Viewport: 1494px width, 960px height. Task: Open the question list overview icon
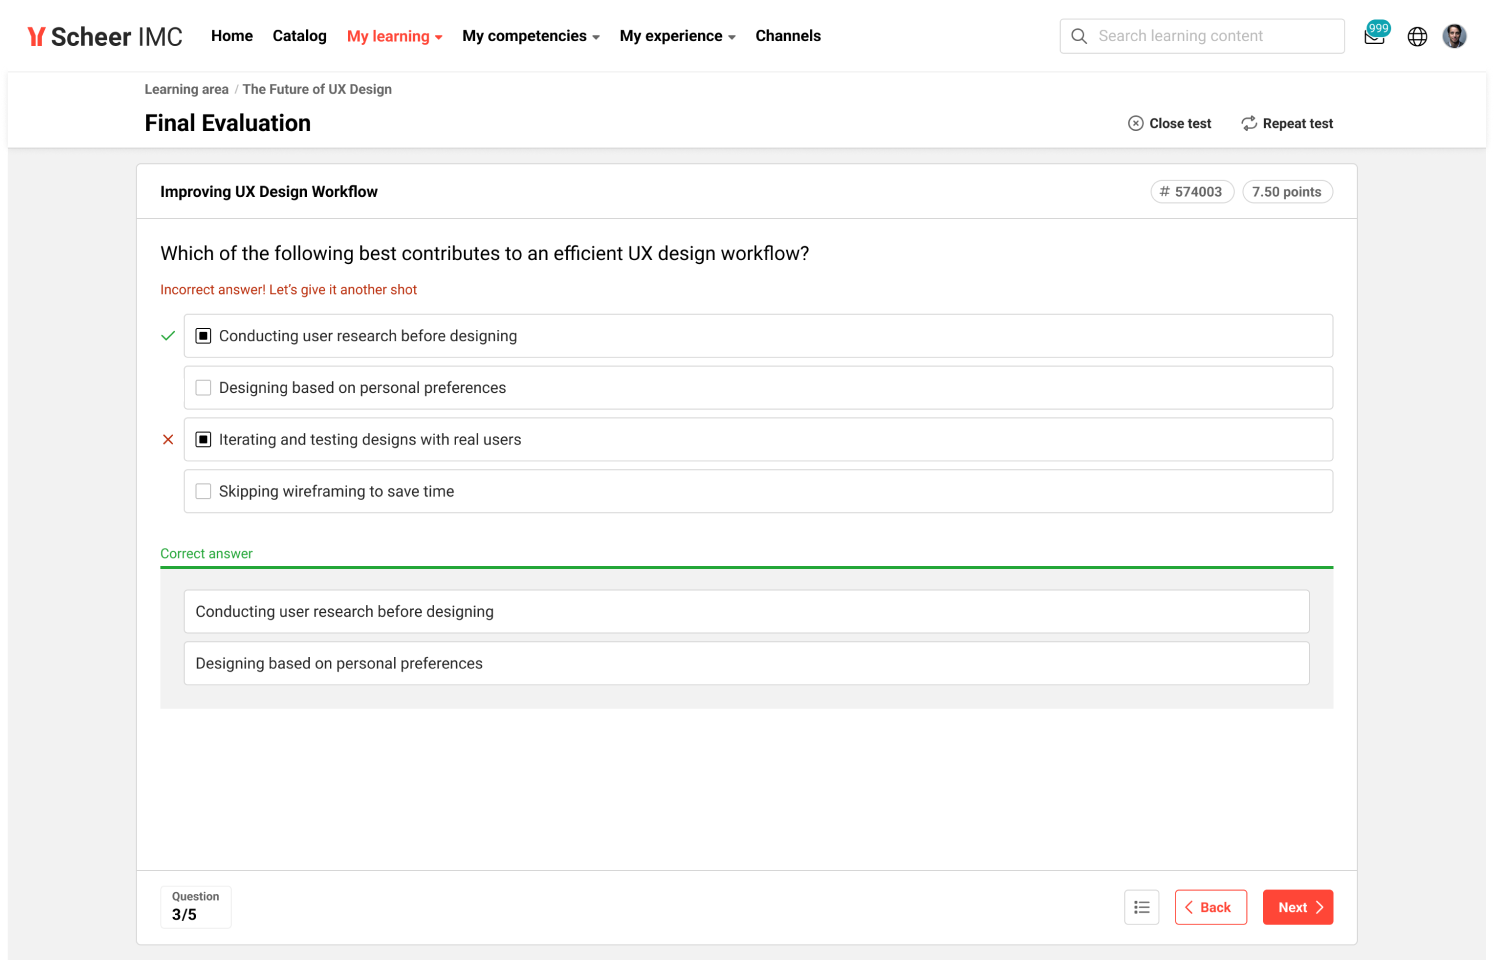(1142, 907)
